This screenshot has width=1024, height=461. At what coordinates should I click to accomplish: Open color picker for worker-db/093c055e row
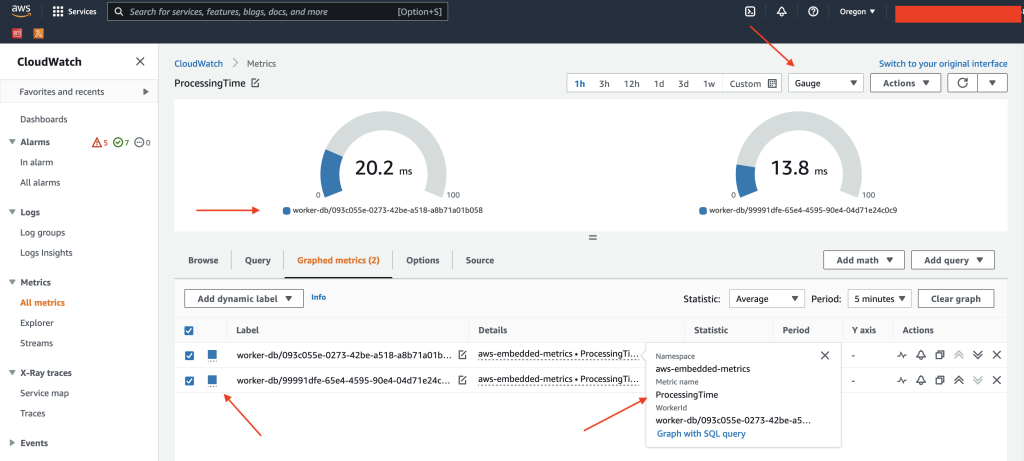(x=212, y=356)
